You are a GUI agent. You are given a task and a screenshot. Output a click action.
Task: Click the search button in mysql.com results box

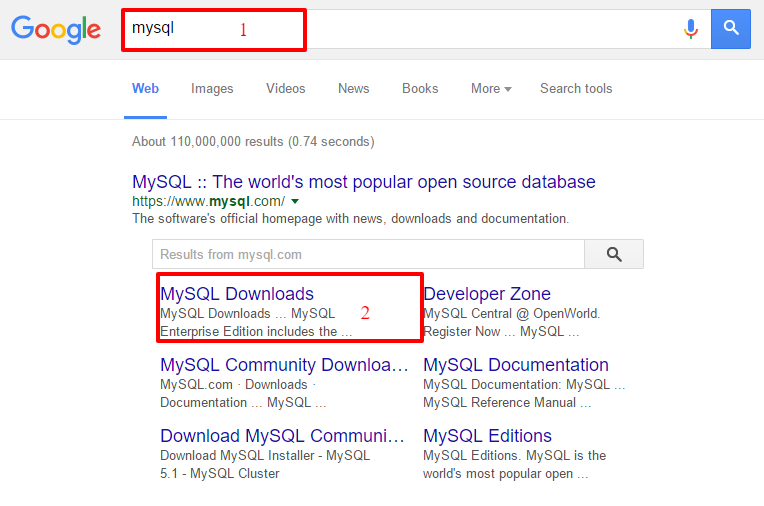[x=614, y=254]
